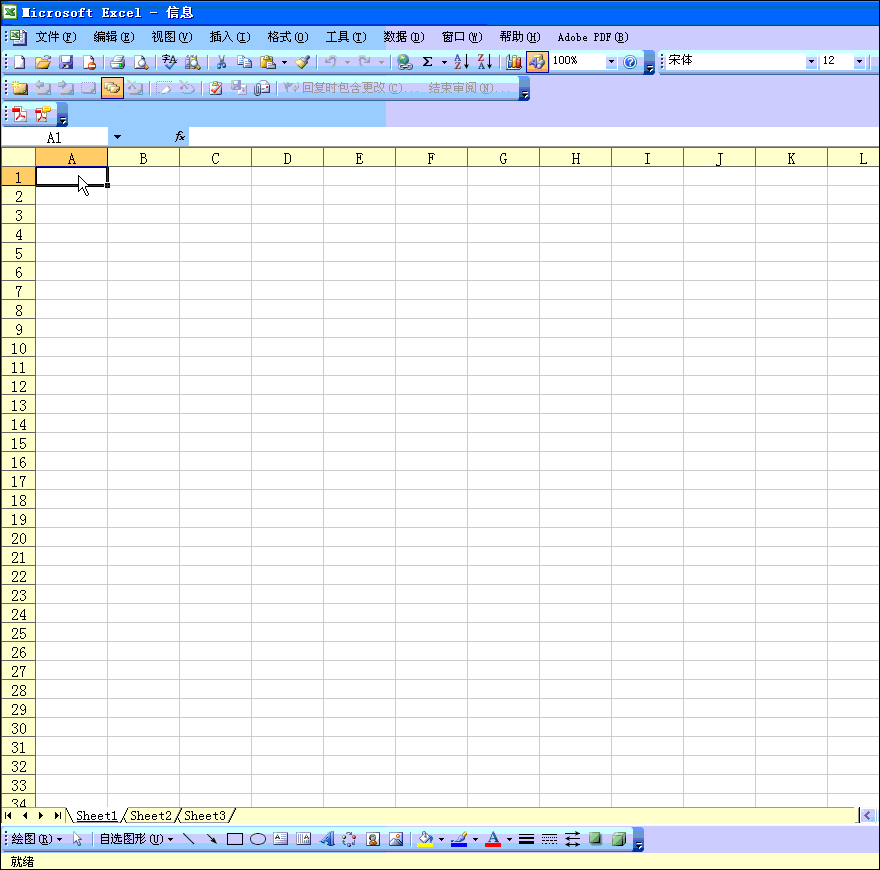Toggle the highlighted Show All Comments button
Image resolution: width=880 pixels, height=870 pixels.
[111, 88]
